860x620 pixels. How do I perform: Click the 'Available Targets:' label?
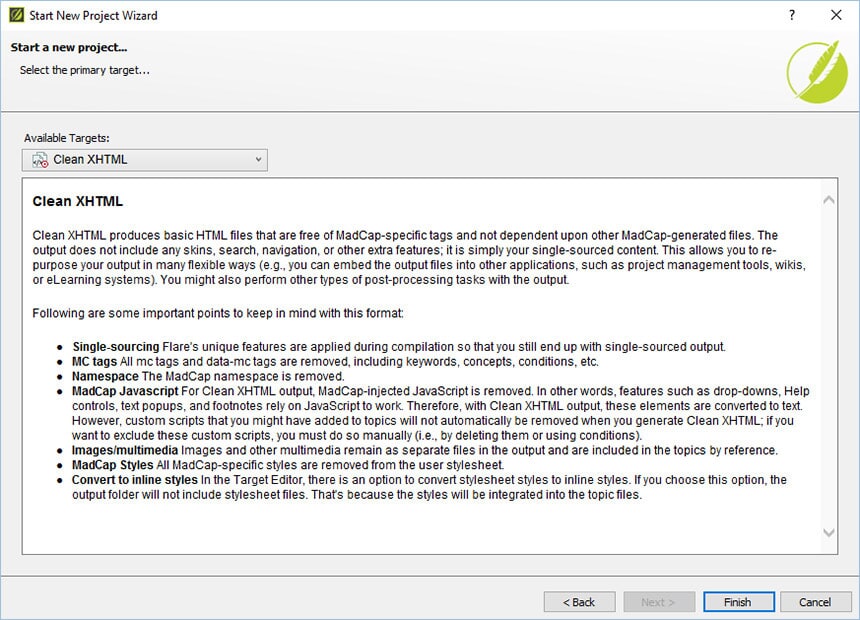(66, 138)
